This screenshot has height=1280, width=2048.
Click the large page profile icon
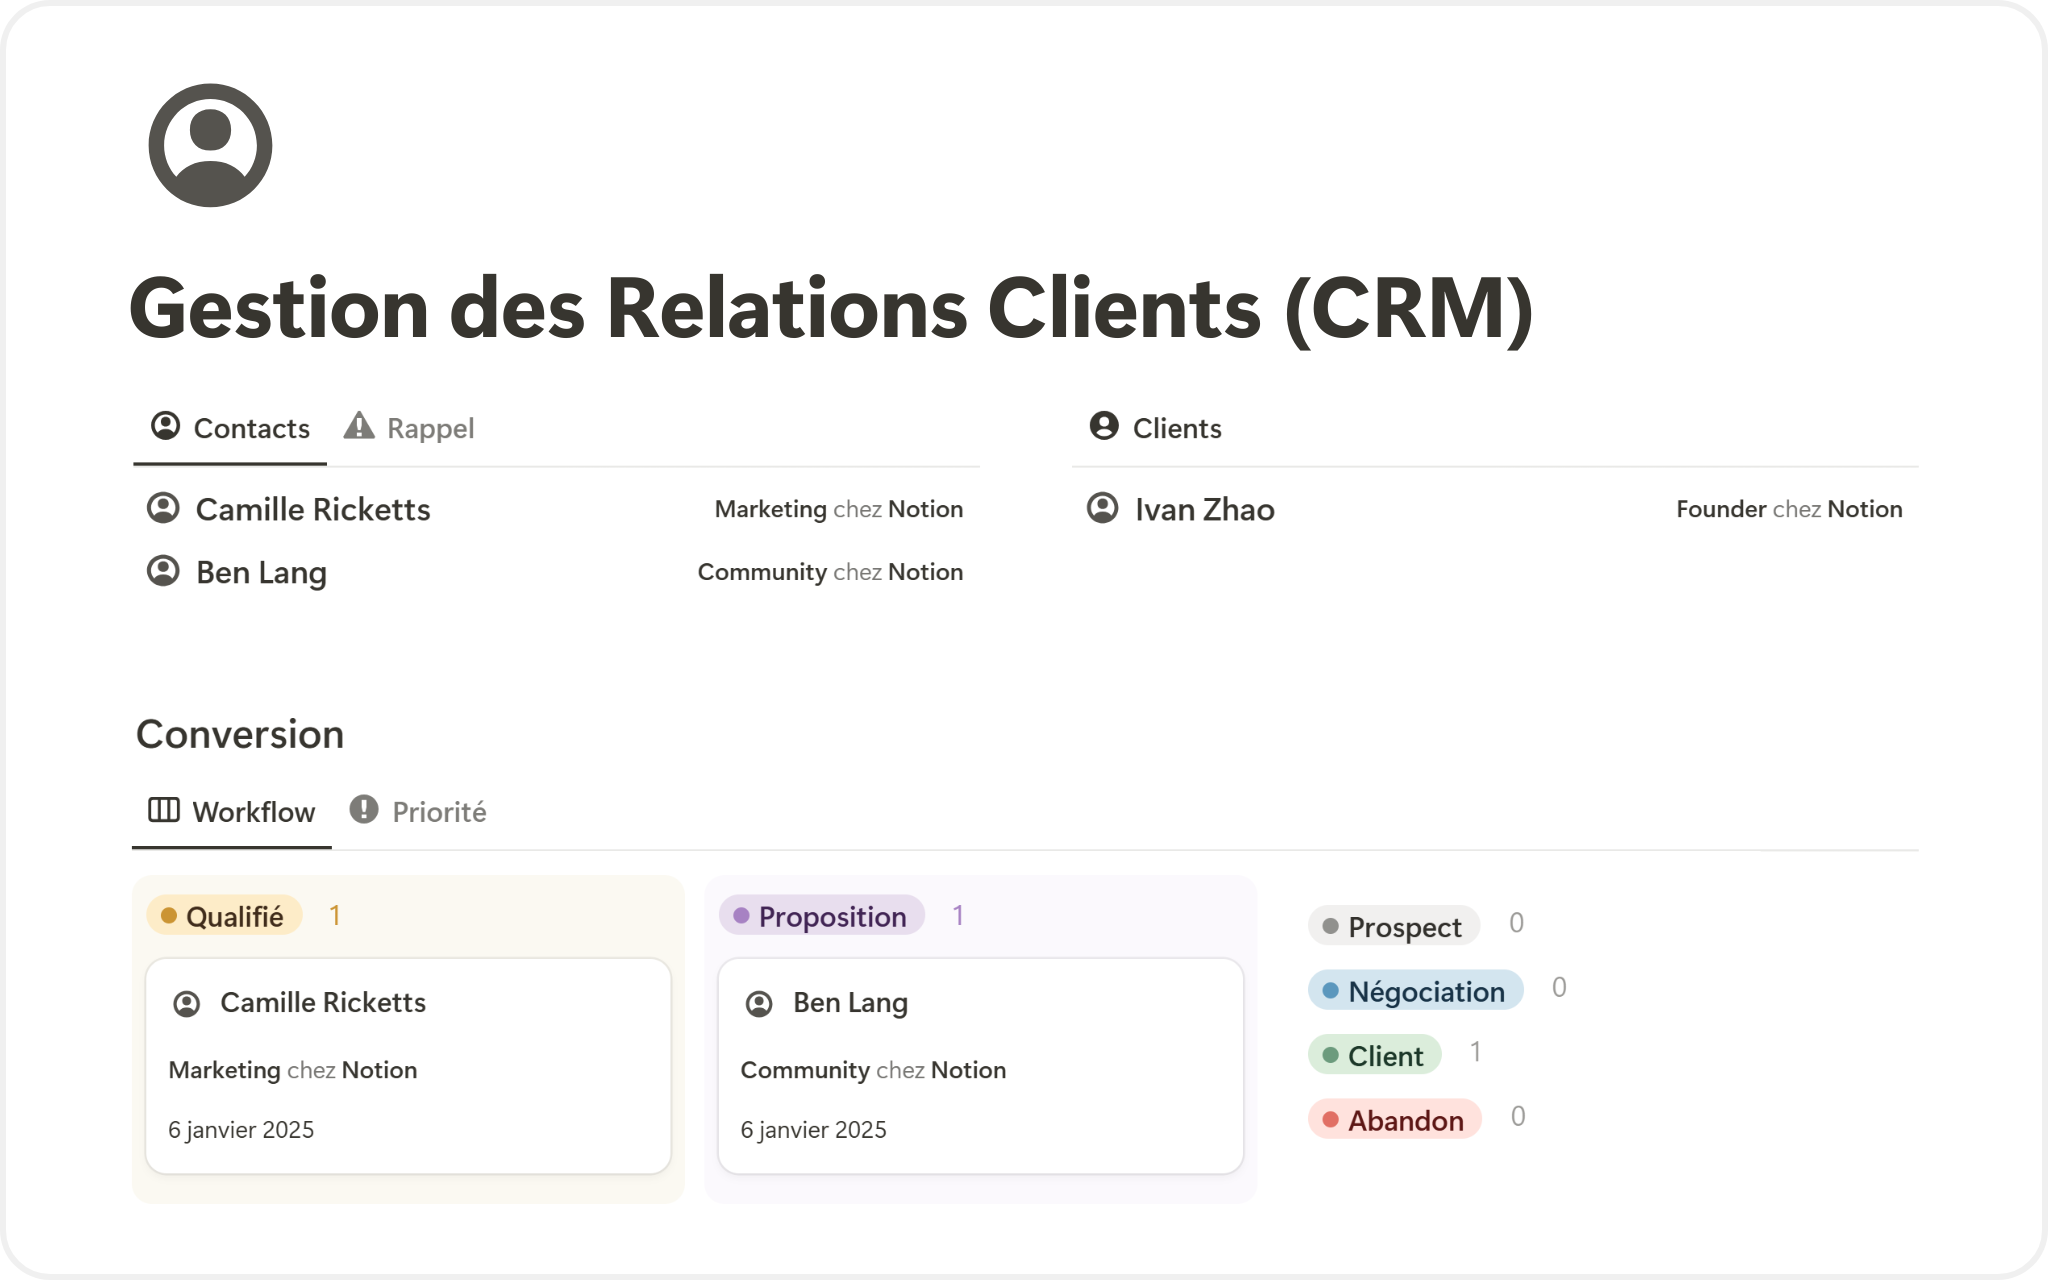coord(210,146)
